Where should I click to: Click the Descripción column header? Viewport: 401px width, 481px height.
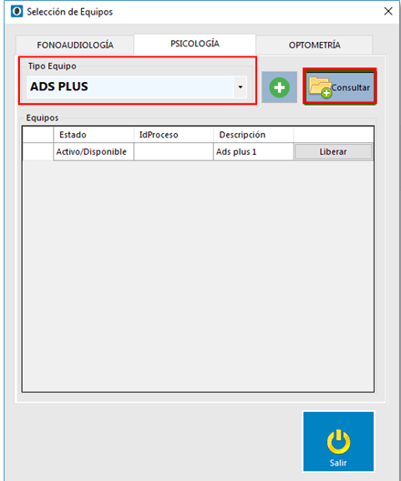[253, 135]
